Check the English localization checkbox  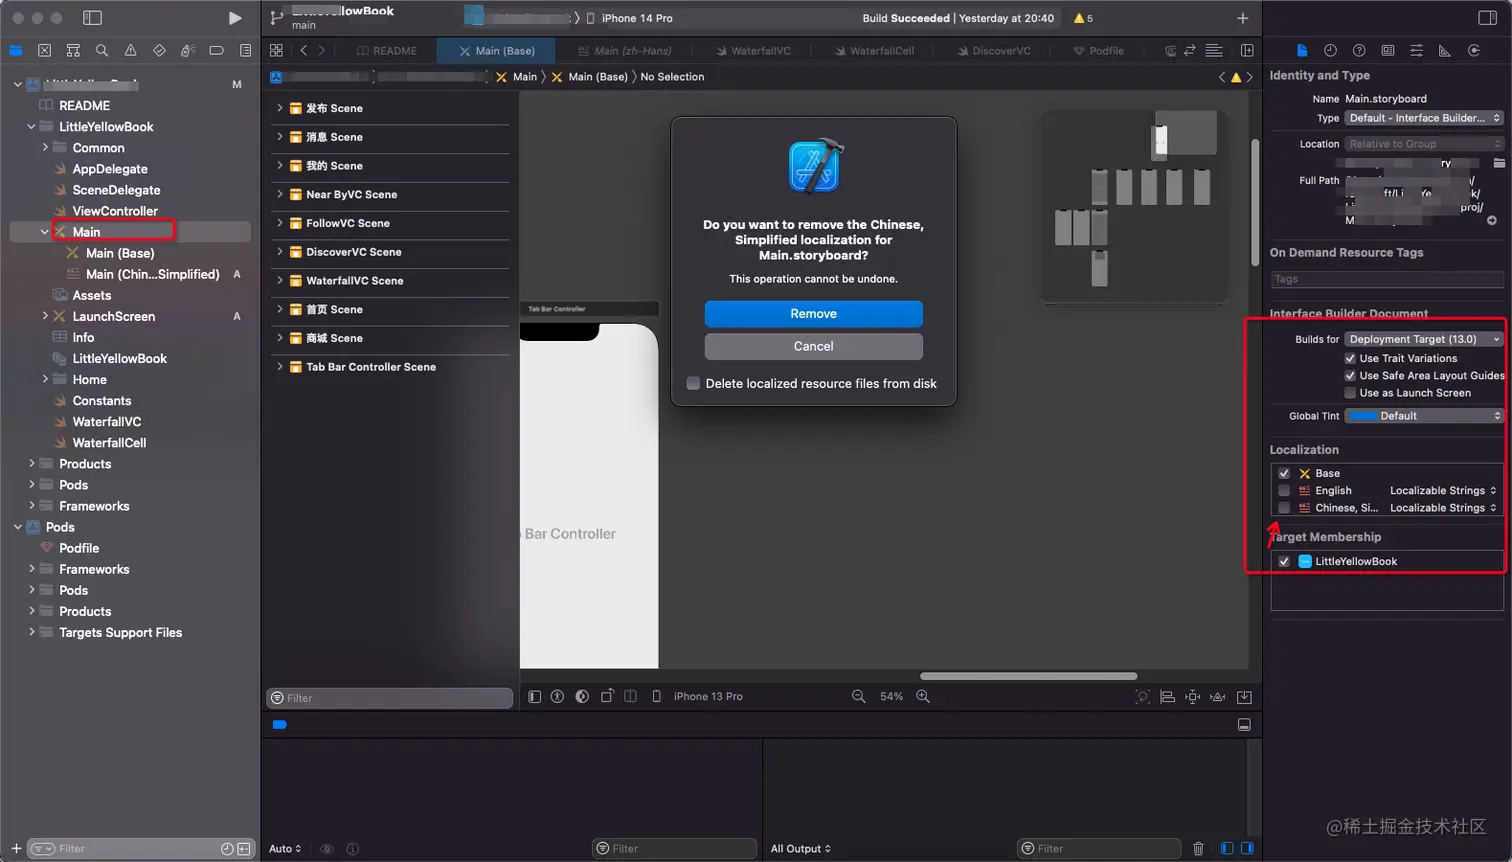pos(1284,491)
